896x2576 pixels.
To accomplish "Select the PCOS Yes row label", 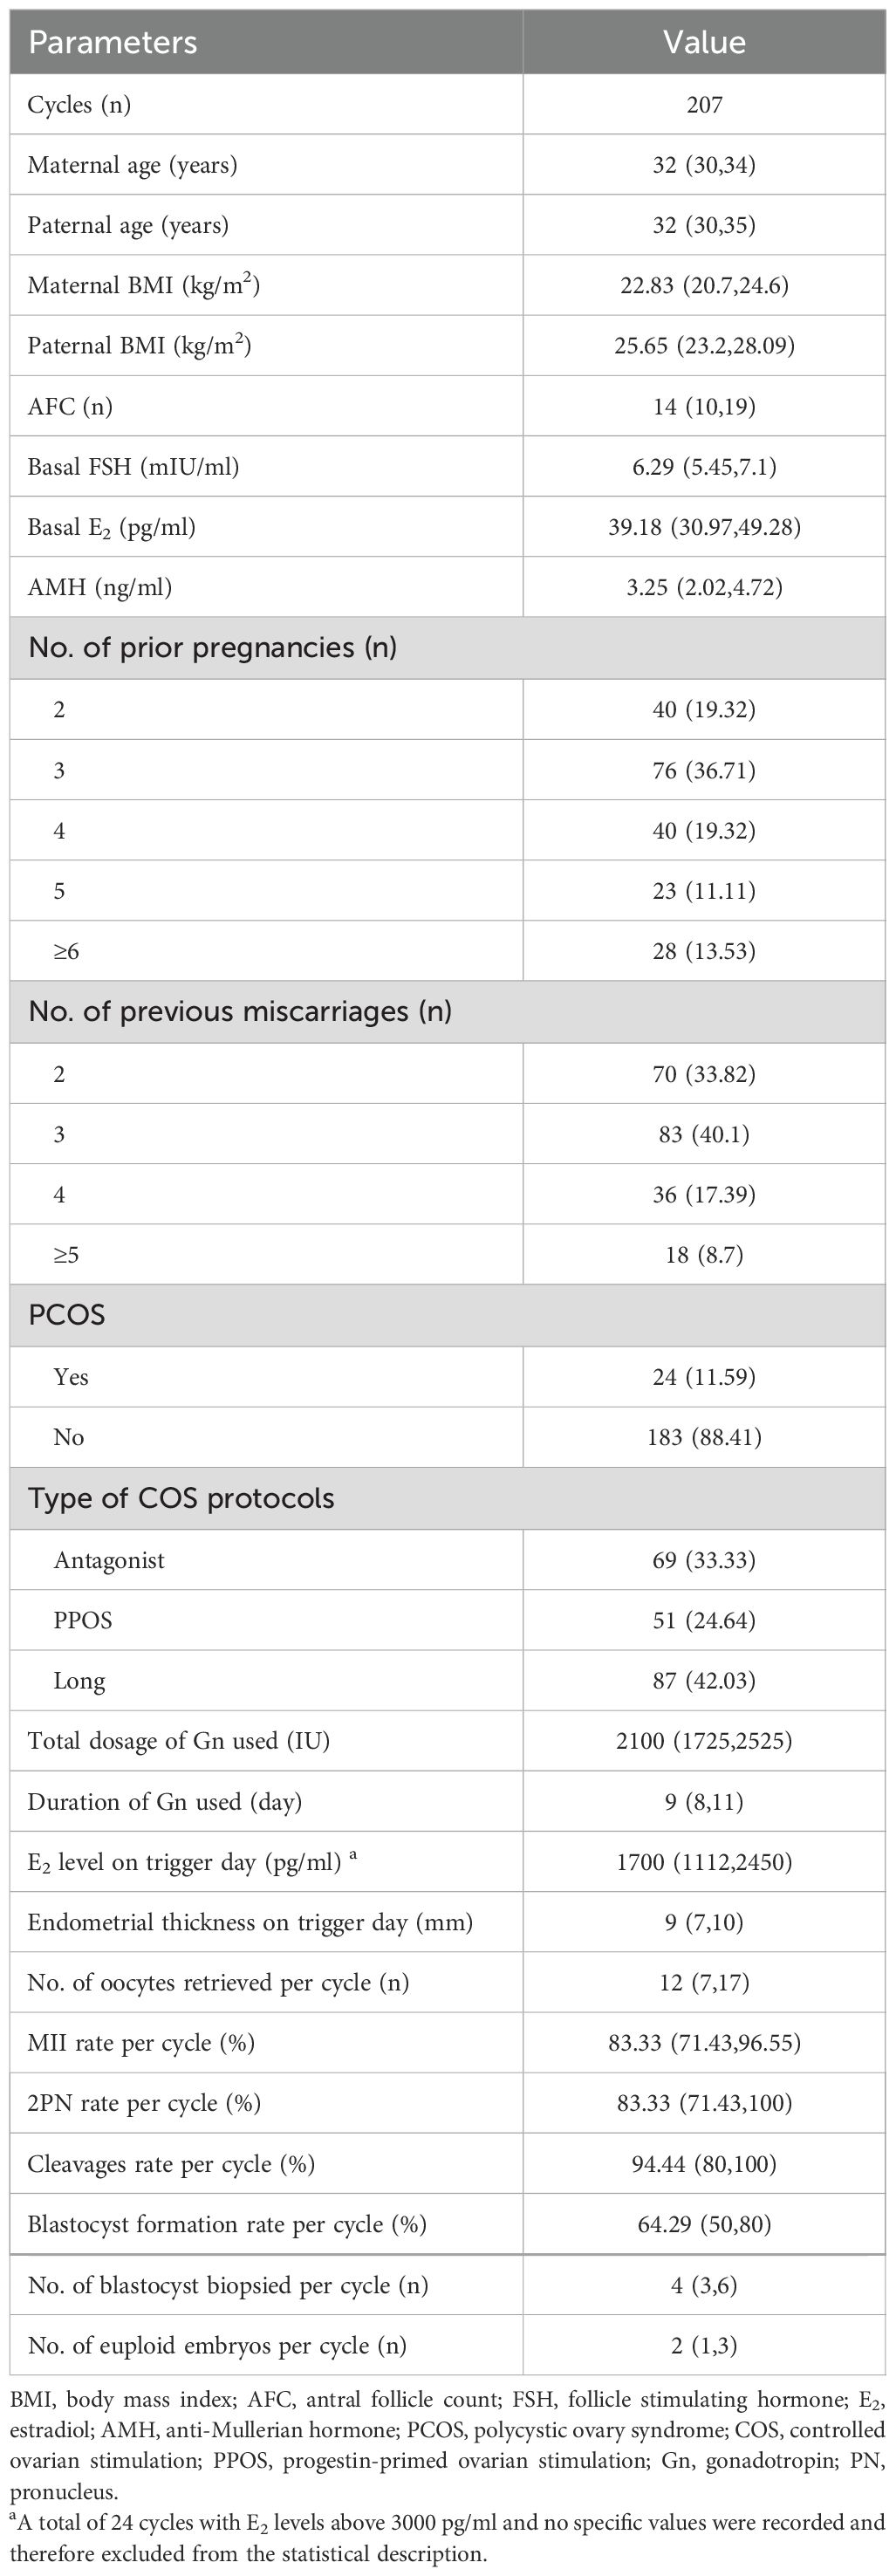I will point(71,1377).
